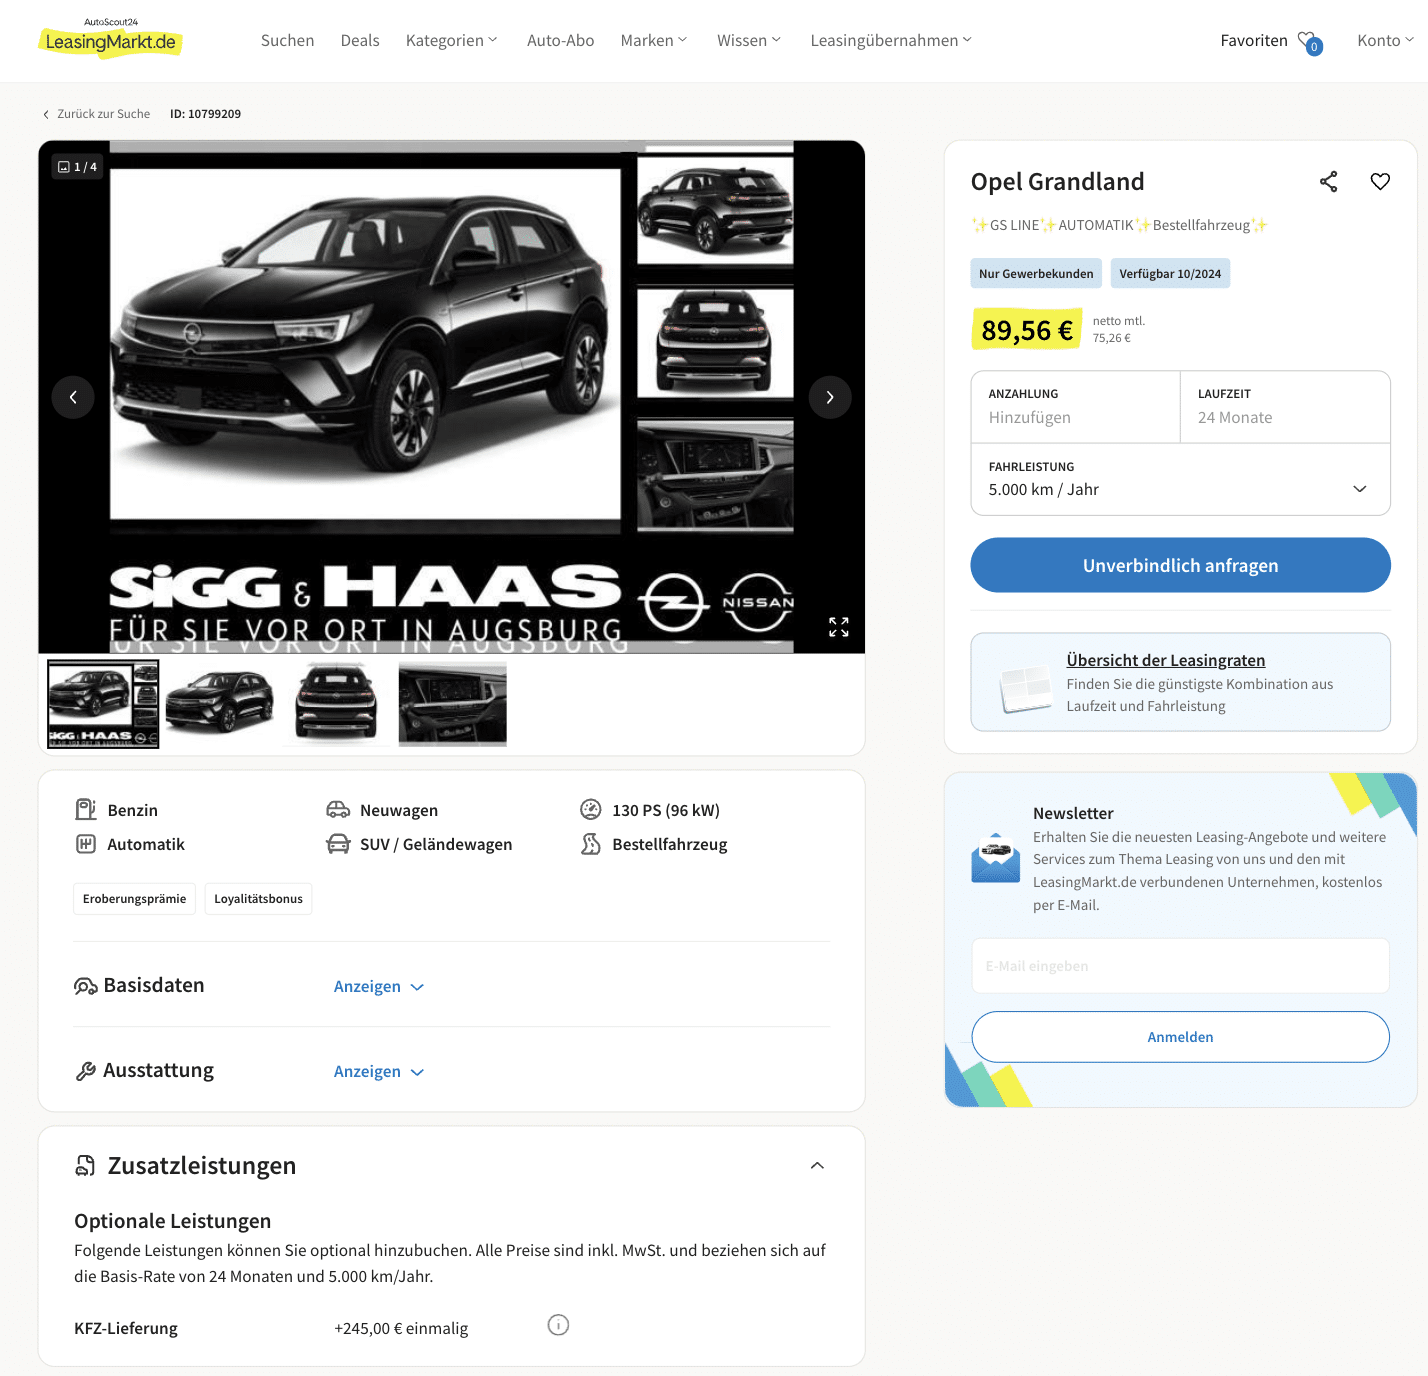Image resolution: width=1428 pixels, height=1376 pixels.
Task: Open Favoriten heart icon in header
Action: click(1309, 42)
